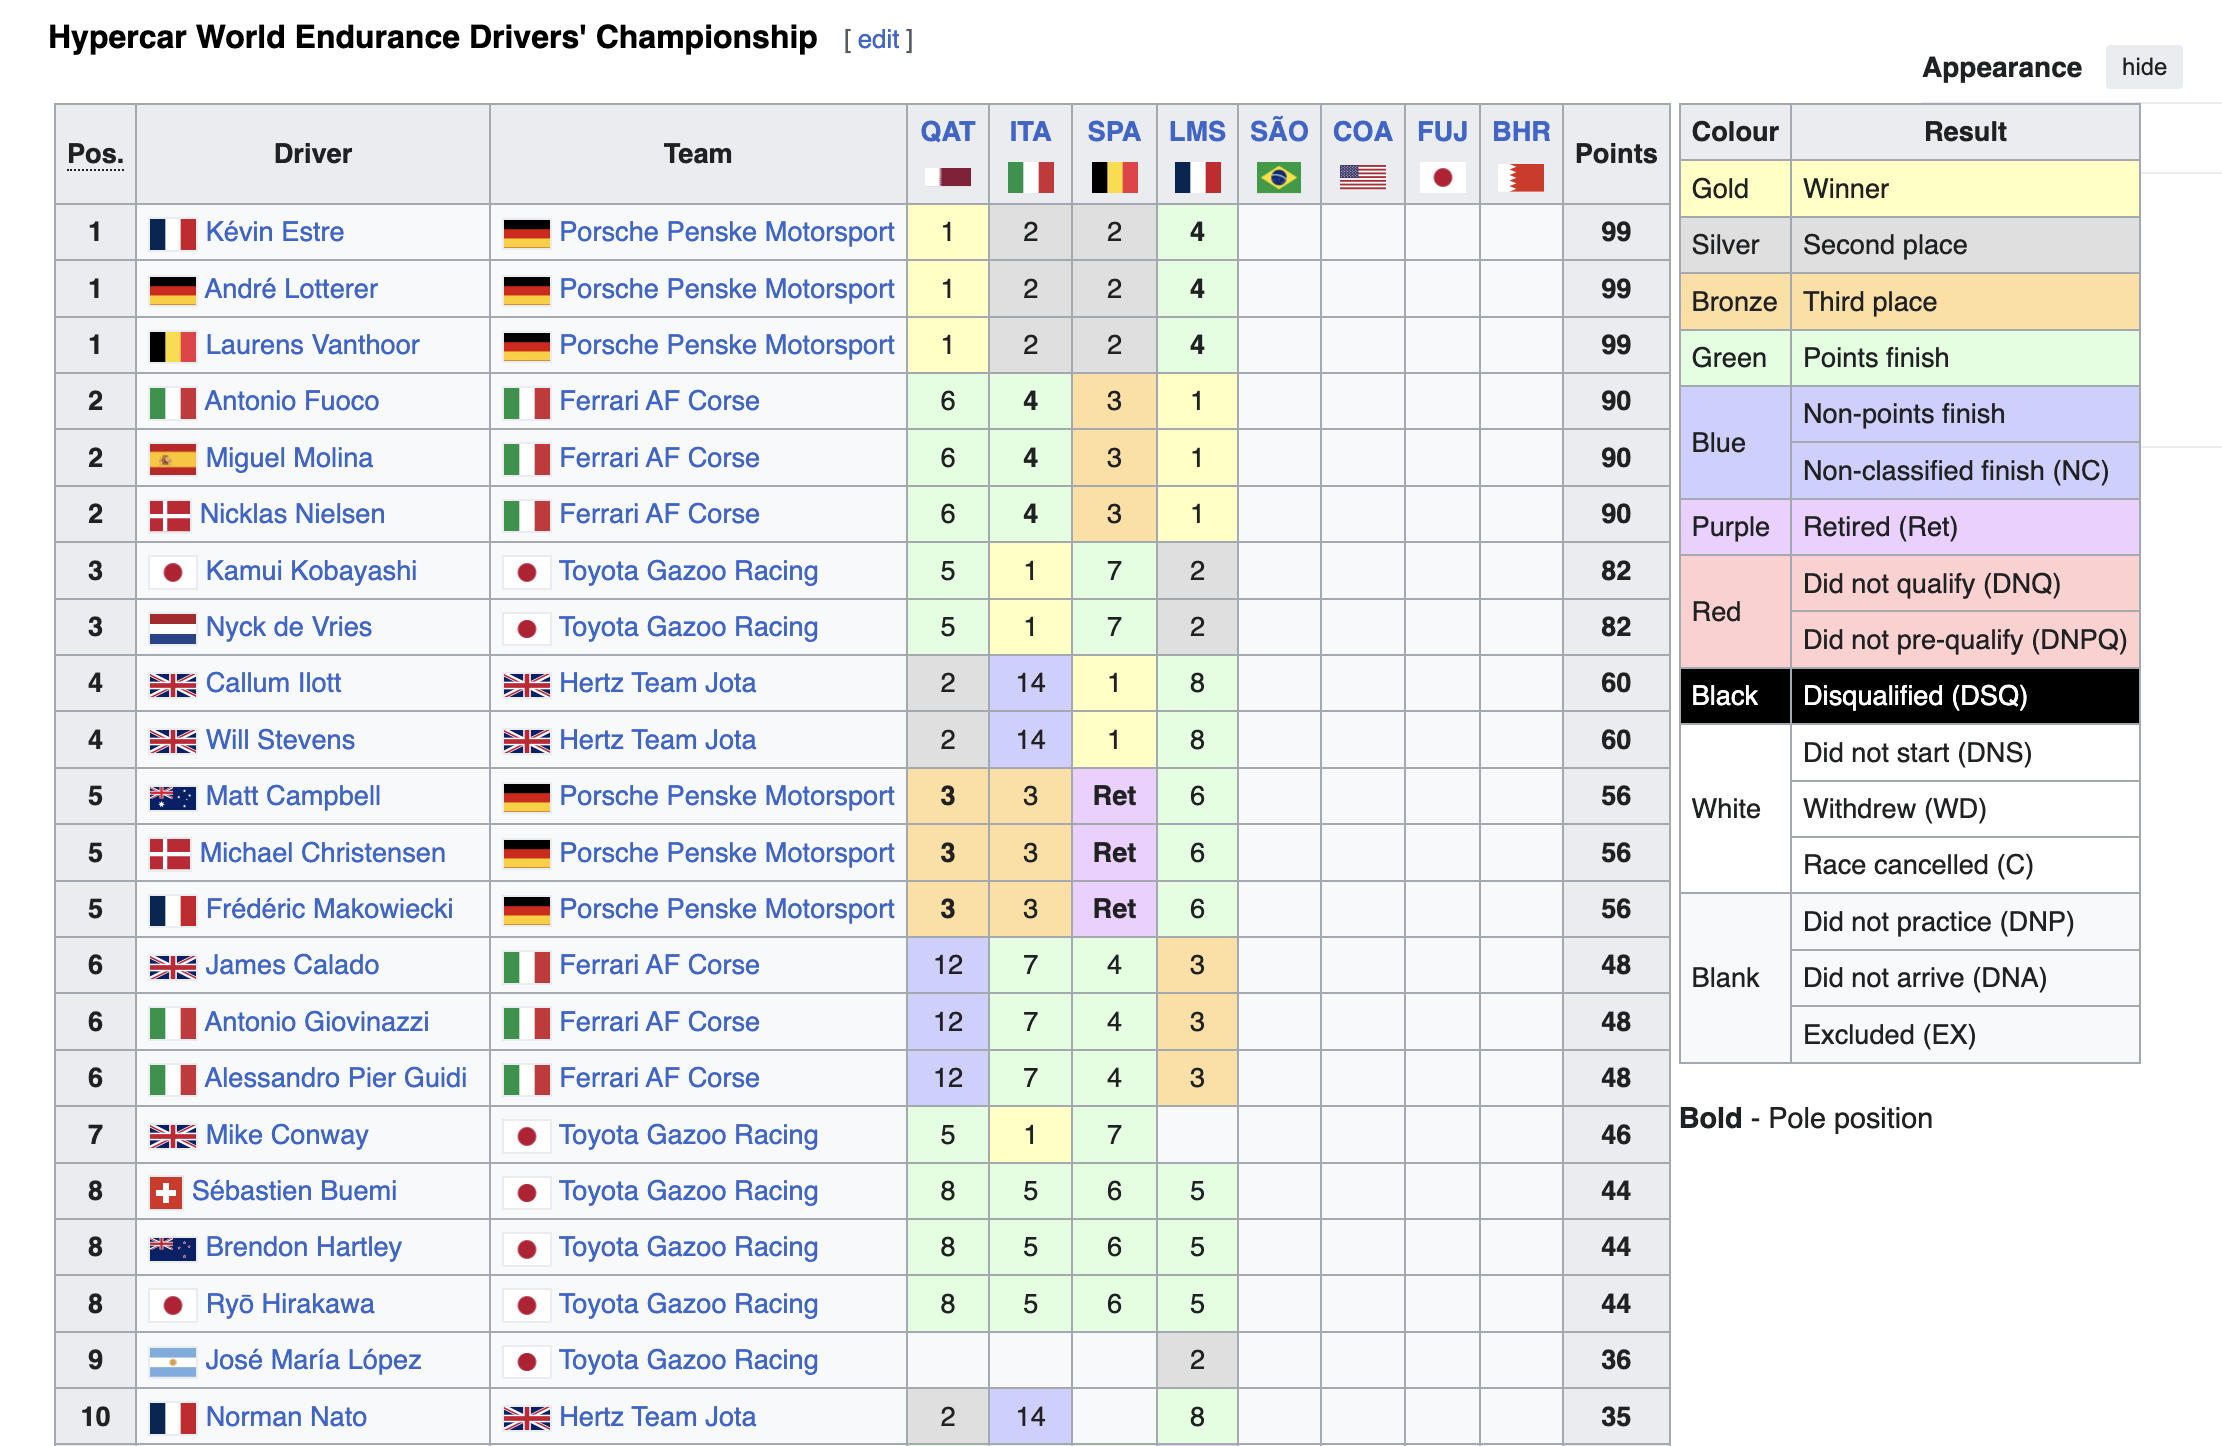Click the edit link next to the heading
Image resolution: width=2222 pixels, height=1446 pixels.
point(878,40)
